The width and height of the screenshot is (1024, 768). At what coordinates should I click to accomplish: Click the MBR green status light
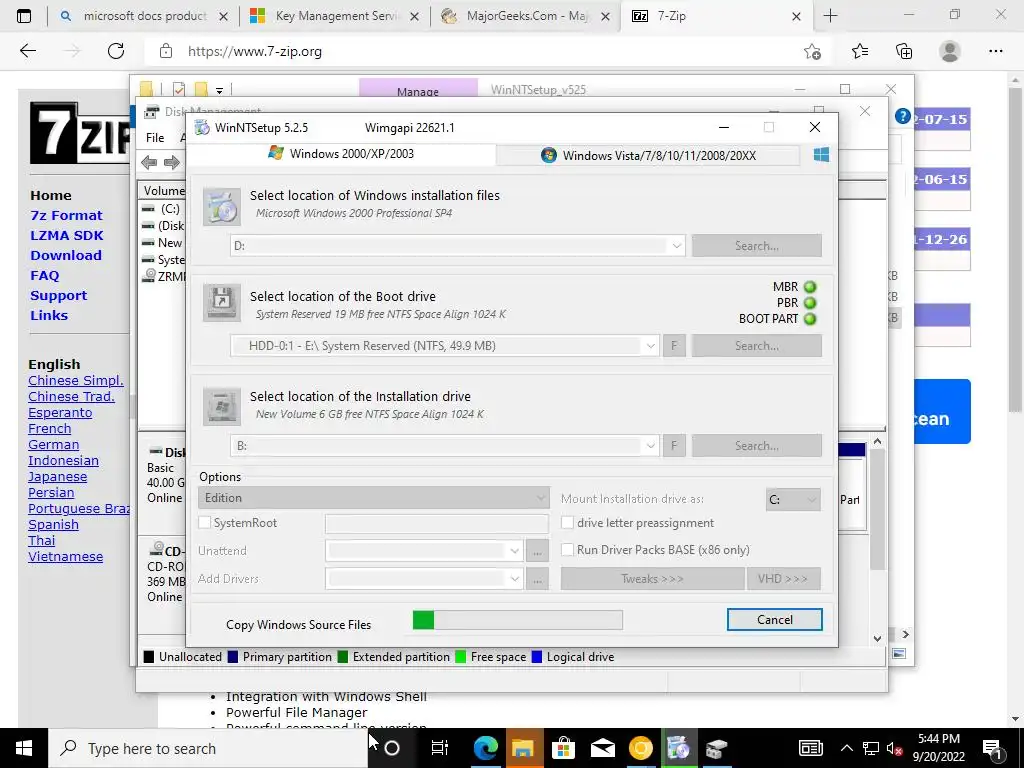point(810,287)
